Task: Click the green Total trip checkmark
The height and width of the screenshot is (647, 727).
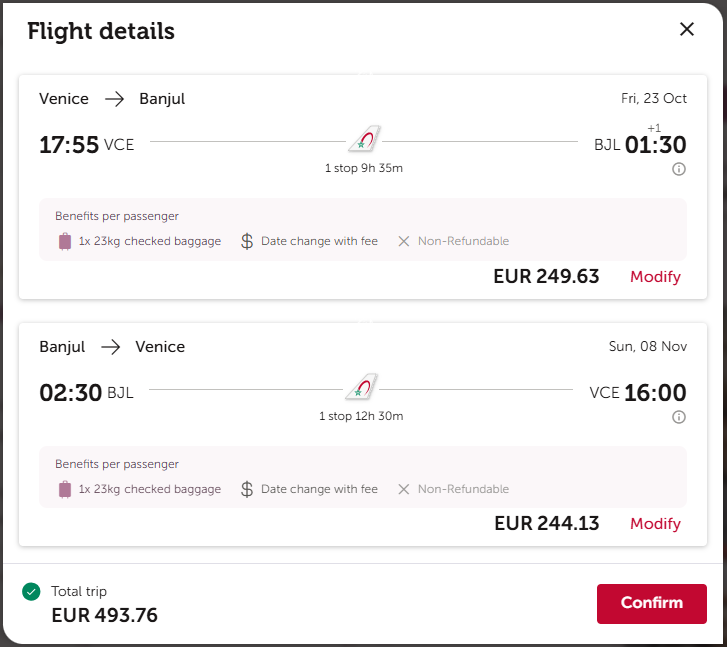Action: click(x=31, y=591)
